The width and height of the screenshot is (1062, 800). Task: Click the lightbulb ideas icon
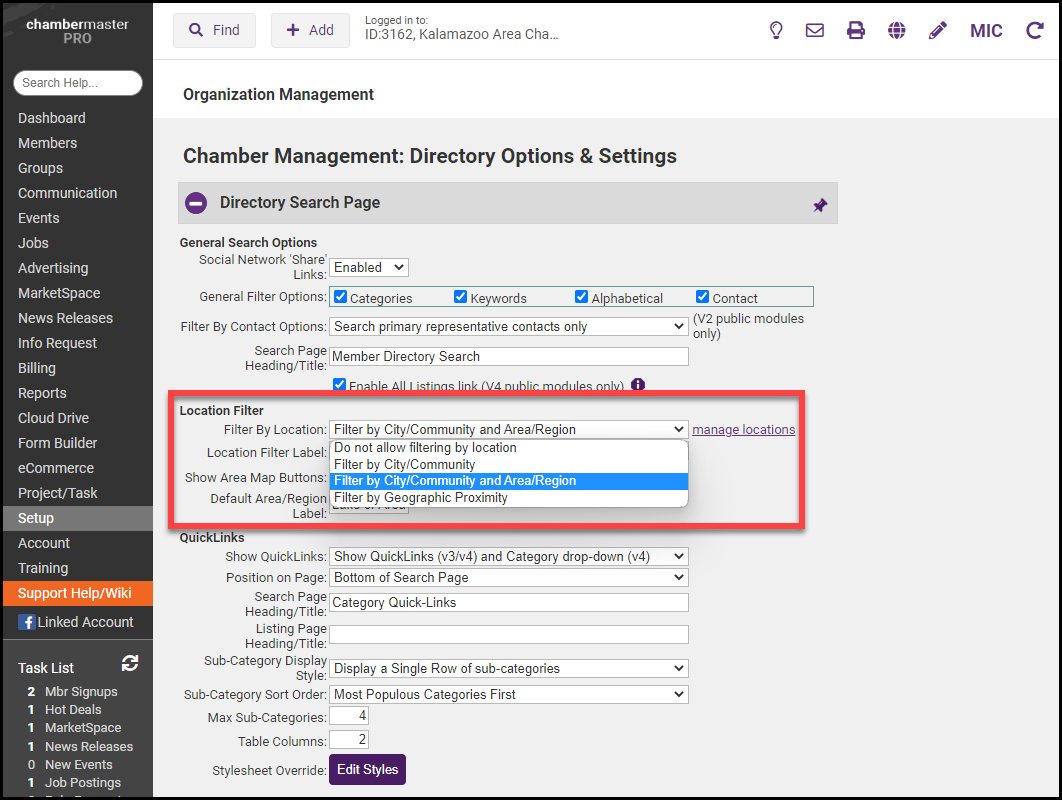click(x=775, y=31)
